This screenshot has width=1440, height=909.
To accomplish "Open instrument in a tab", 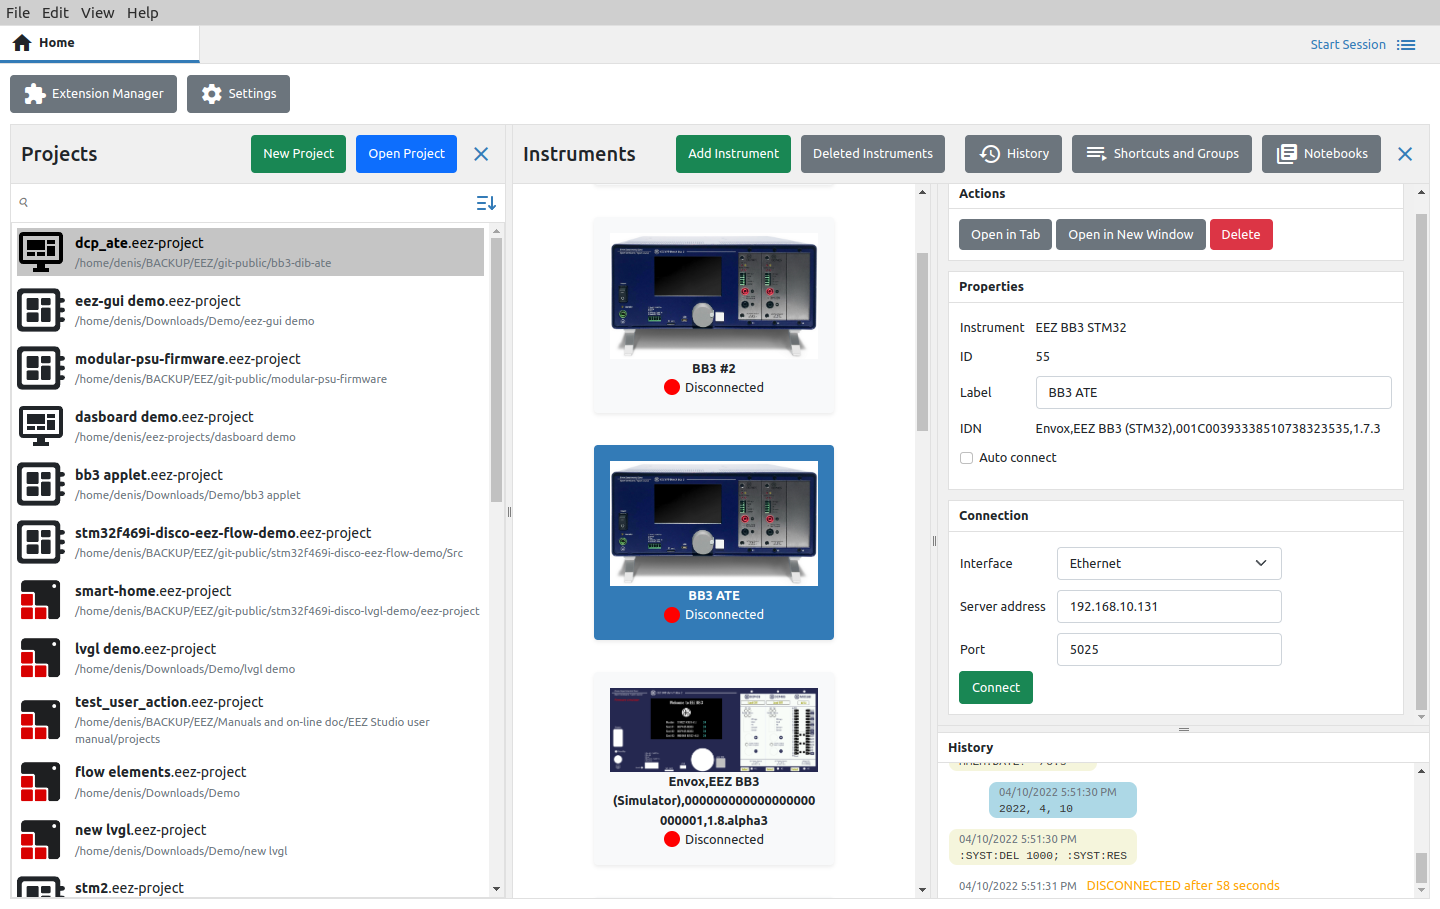I will coord(1005,234).
